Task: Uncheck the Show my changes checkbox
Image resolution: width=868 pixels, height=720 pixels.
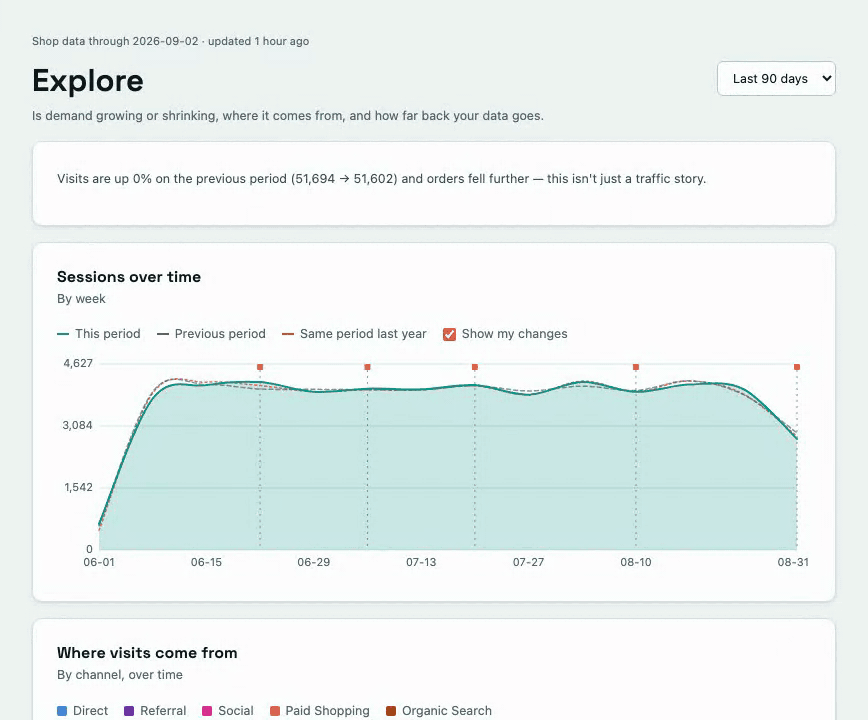Action: [x=450, y=334]
